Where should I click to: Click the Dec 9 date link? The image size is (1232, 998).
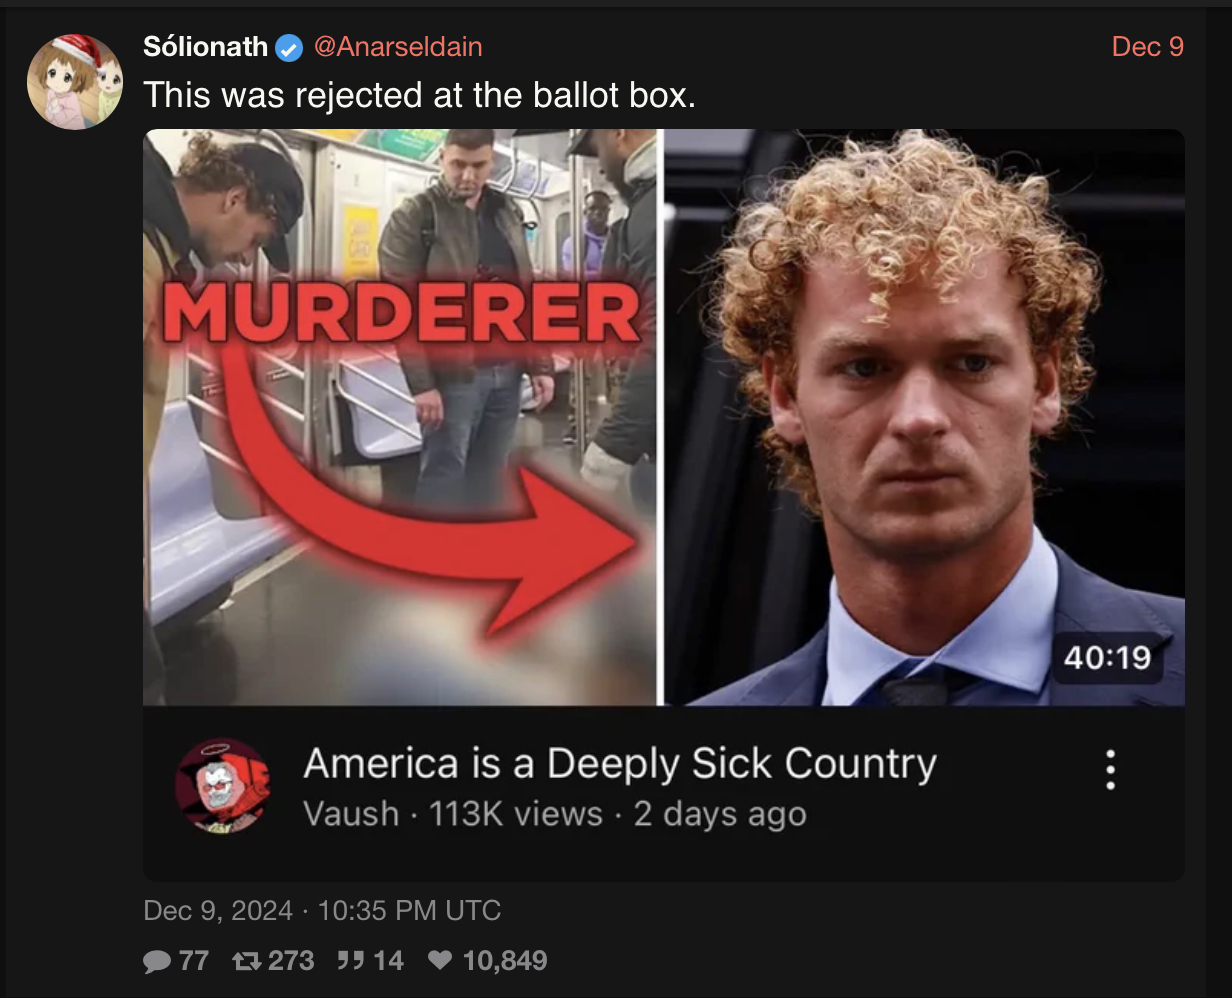click(1148, 46)
